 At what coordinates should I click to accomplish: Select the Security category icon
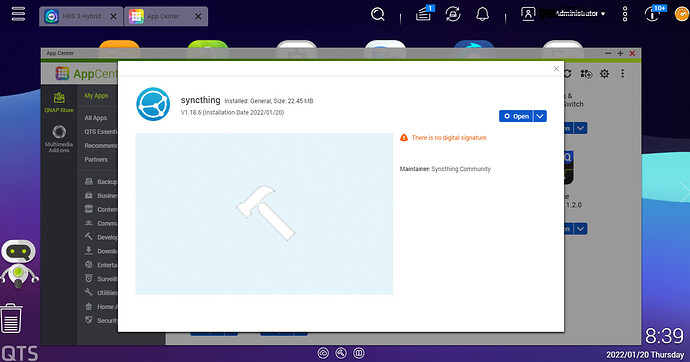88,320
